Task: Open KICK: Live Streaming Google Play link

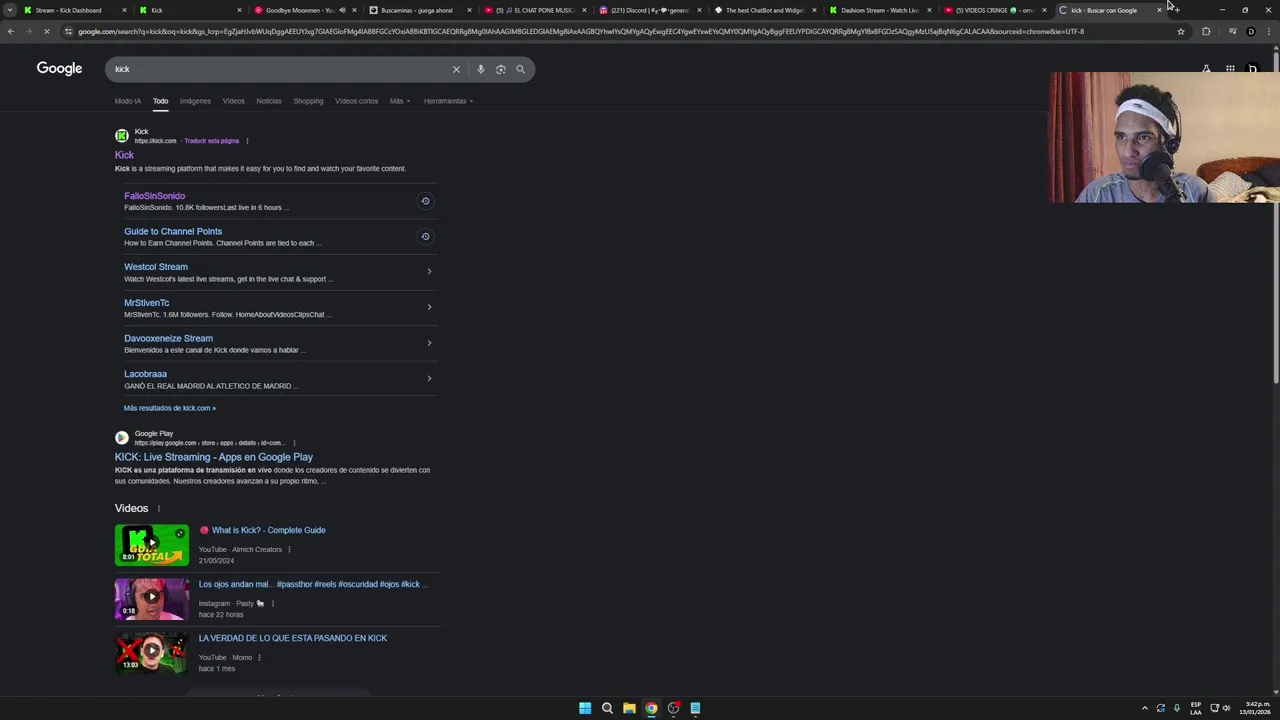Action: tap(214, 457)
